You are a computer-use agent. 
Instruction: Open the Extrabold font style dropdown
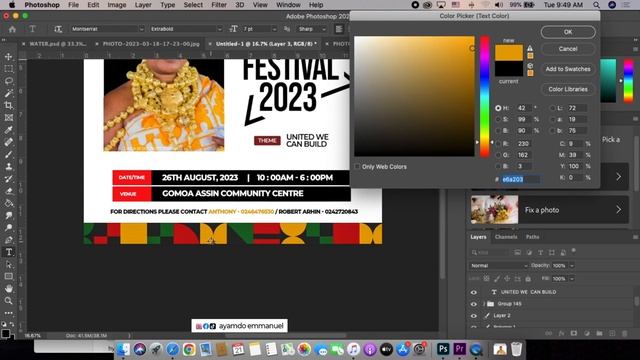click(220, 29)
